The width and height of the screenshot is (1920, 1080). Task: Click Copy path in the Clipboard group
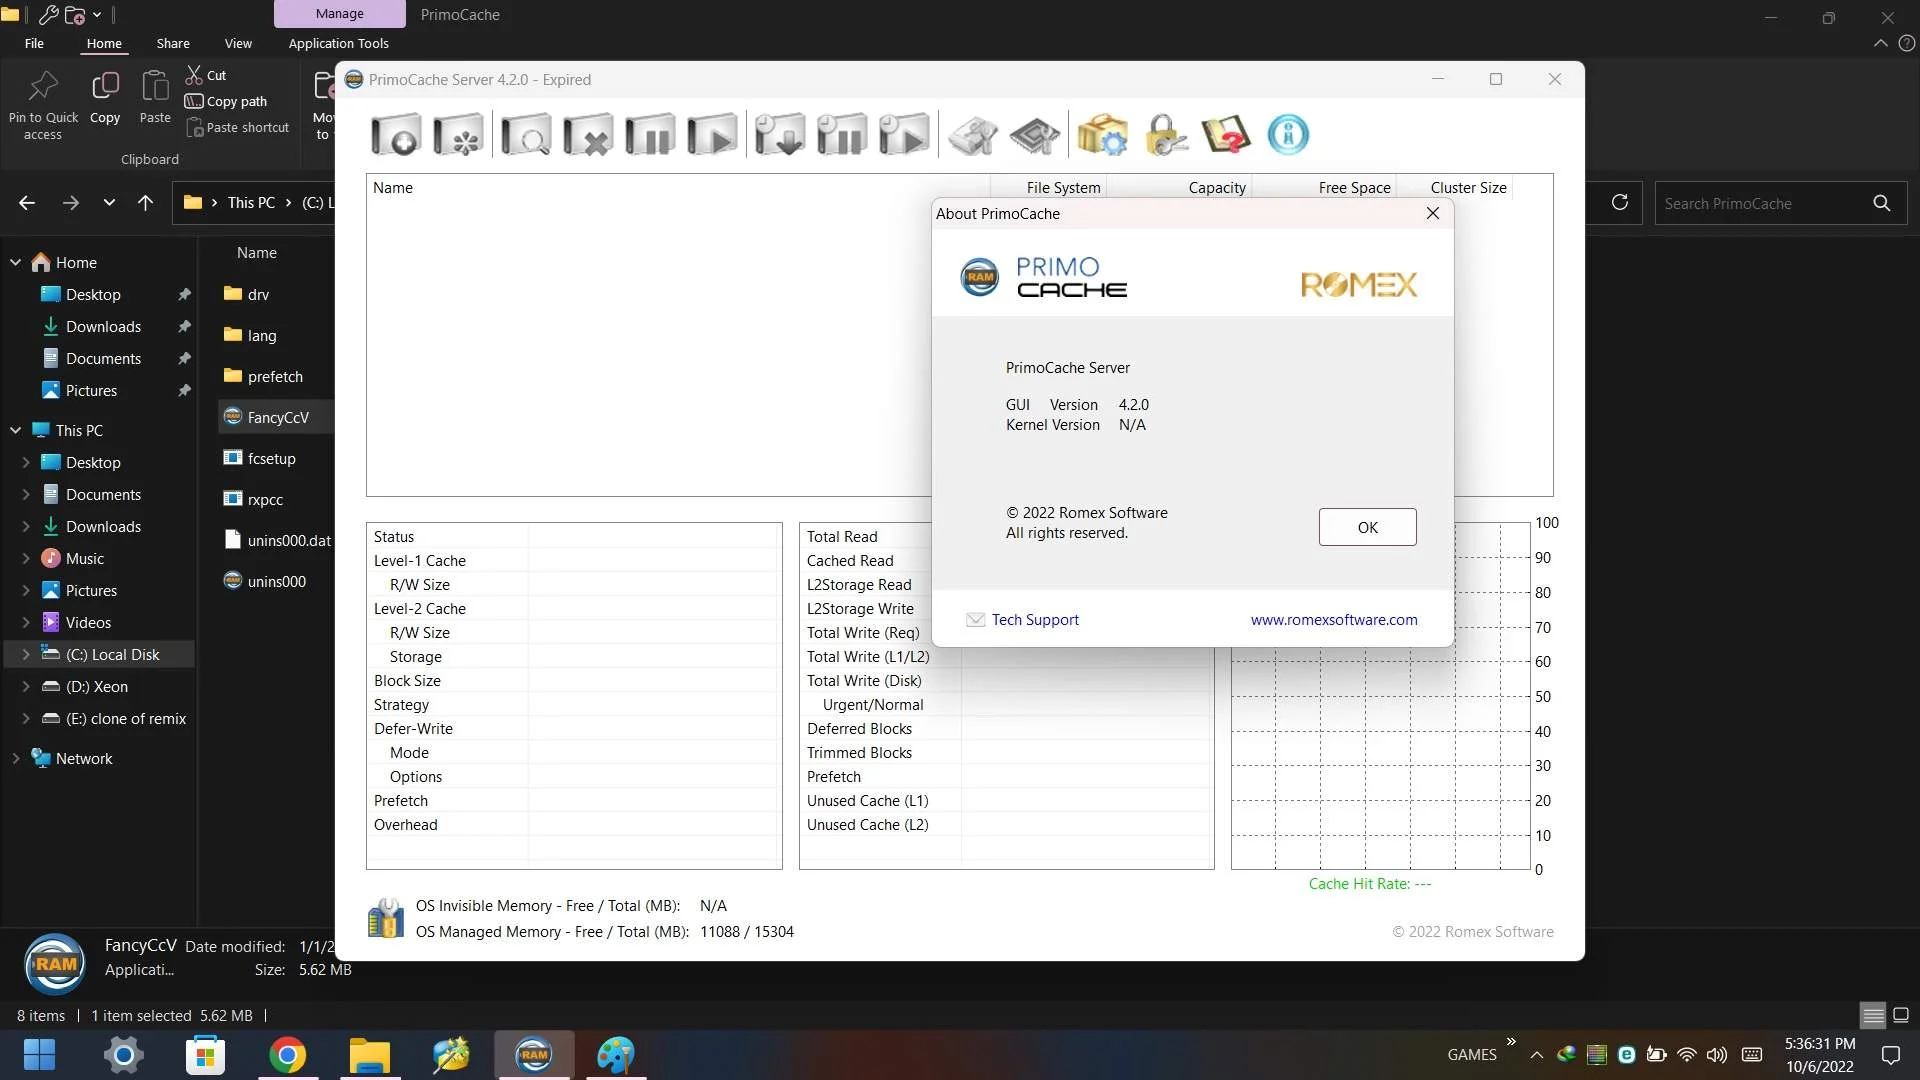pyautogui.click(x=226, y=101)
